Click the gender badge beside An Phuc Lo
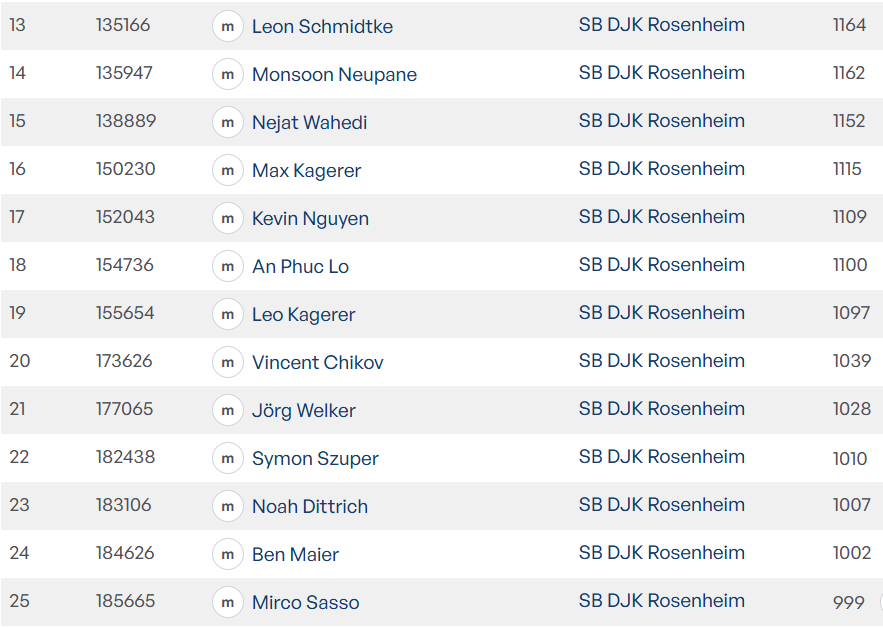 228,267
